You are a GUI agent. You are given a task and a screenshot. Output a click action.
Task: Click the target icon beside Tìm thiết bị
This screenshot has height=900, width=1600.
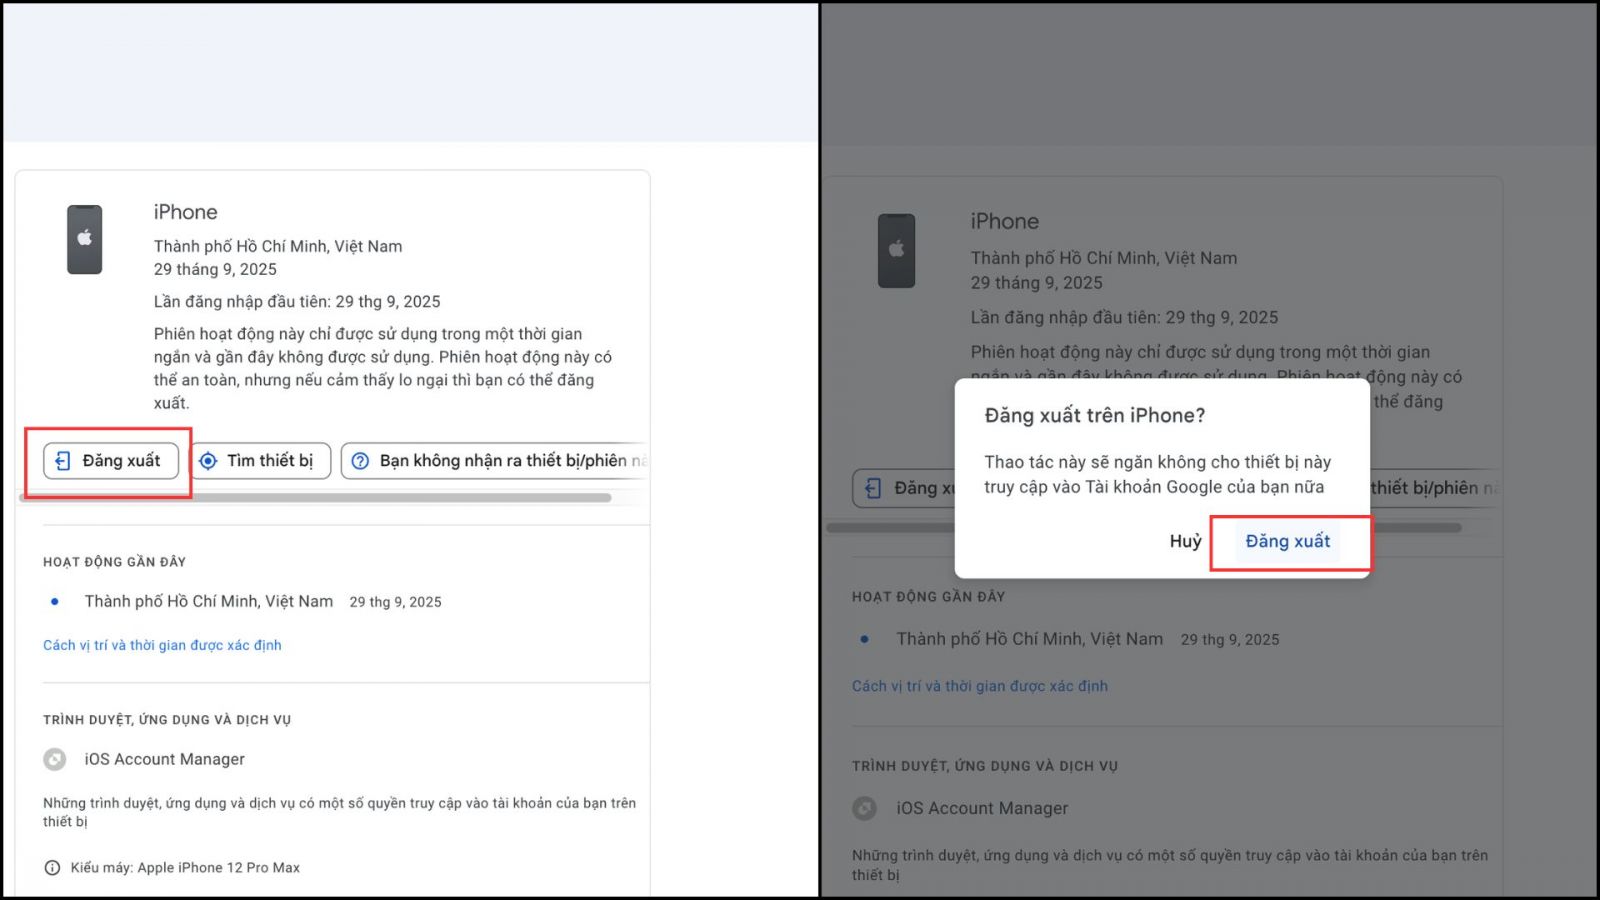click(x=208, y=461)
